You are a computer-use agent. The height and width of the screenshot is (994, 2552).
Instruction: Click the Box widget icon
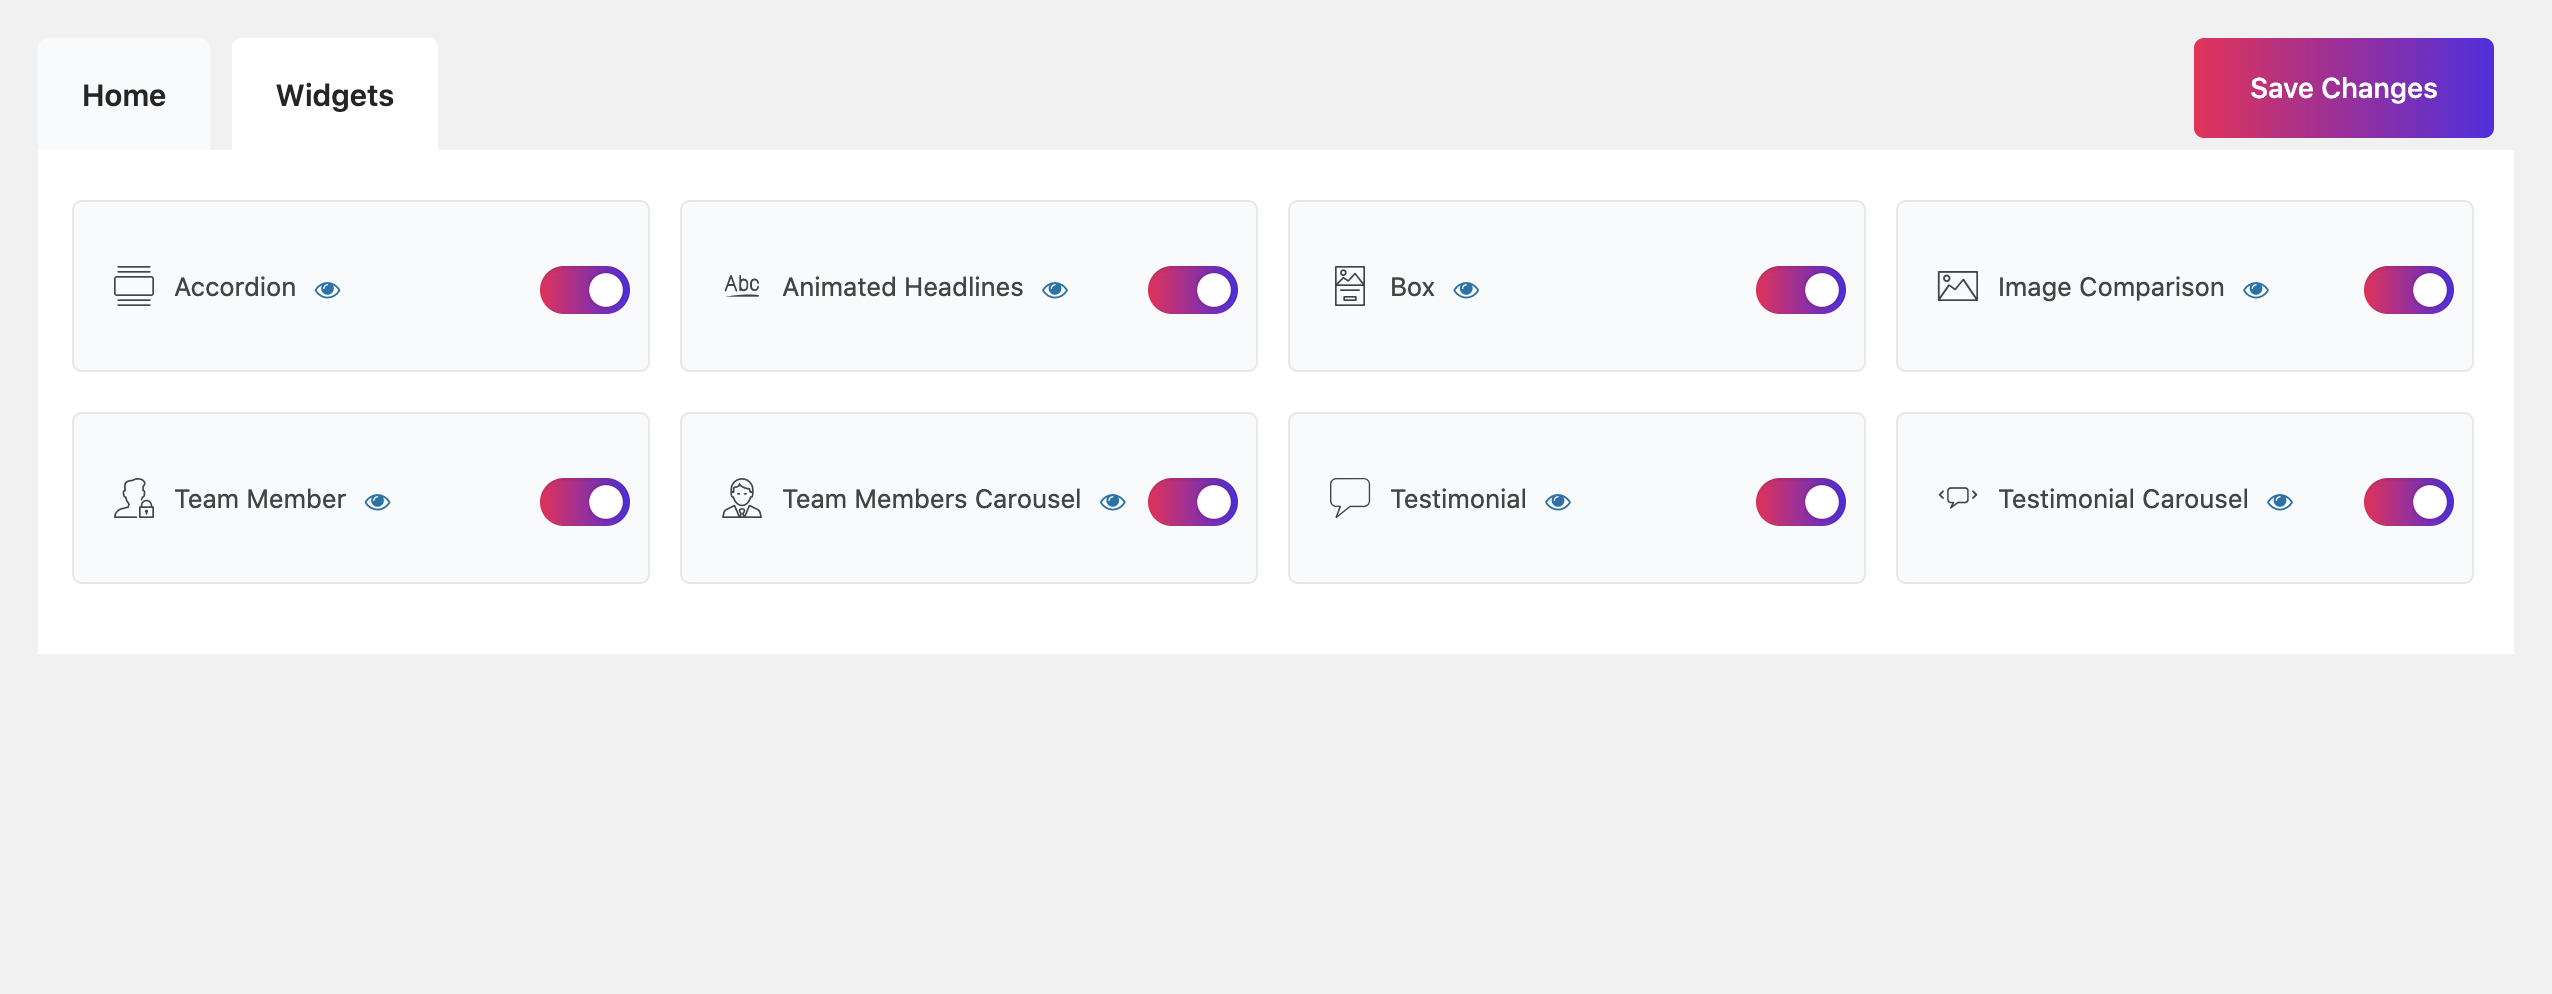tap(1350, 286)
